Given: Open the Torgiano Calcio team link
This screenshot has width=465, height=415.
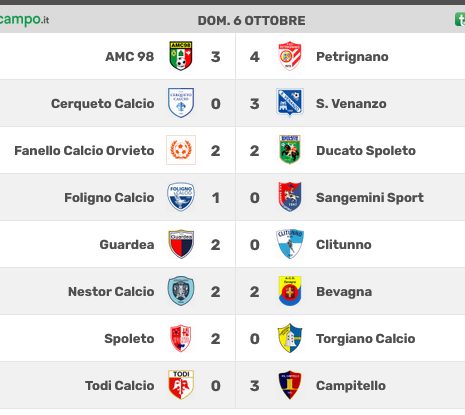Looking at the screenshot, I should tap(366, 339).
